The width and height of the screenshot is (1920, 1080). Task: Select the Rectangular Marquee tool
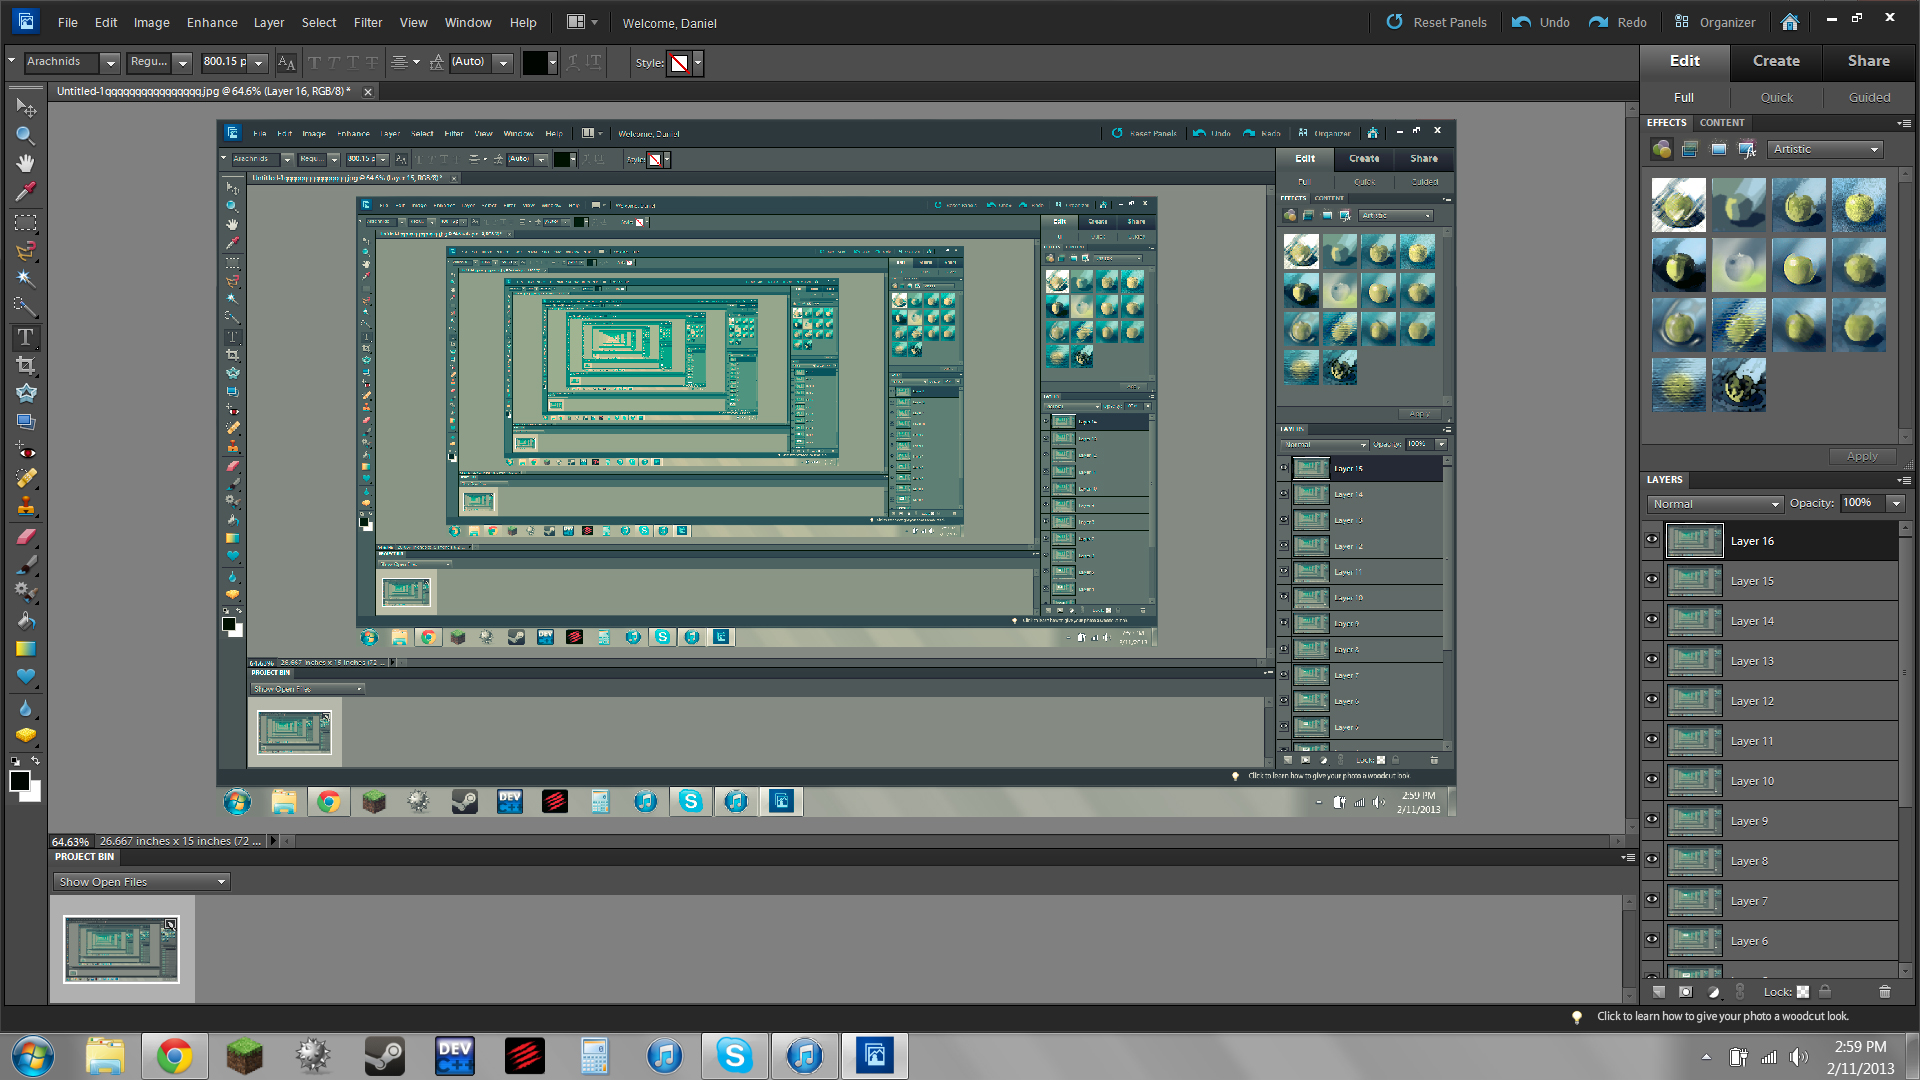(26, 223)
